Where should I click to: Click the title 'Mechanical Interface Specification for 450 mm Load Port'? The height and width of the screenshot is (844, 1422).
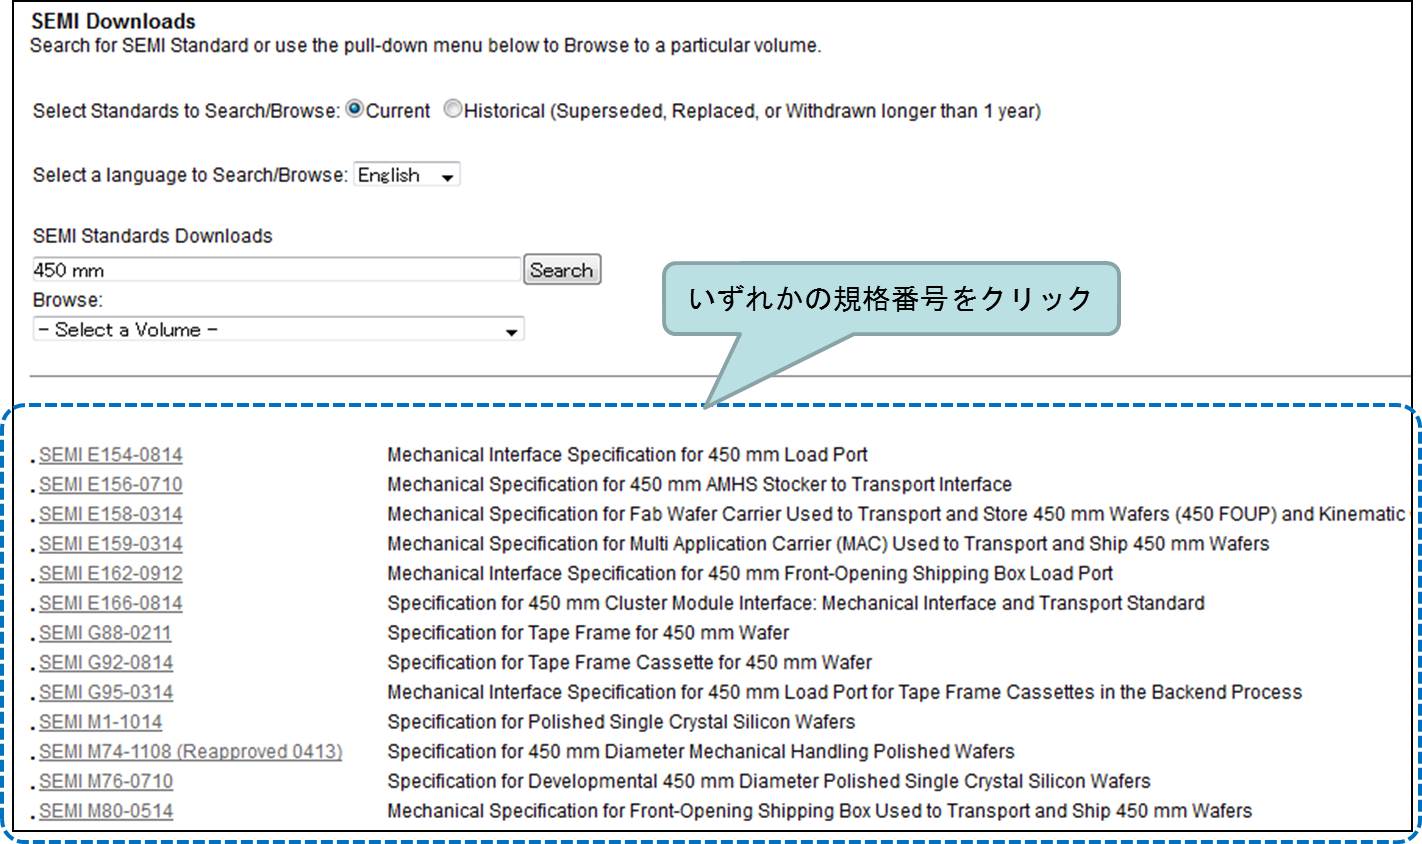(x=628, y=455)
